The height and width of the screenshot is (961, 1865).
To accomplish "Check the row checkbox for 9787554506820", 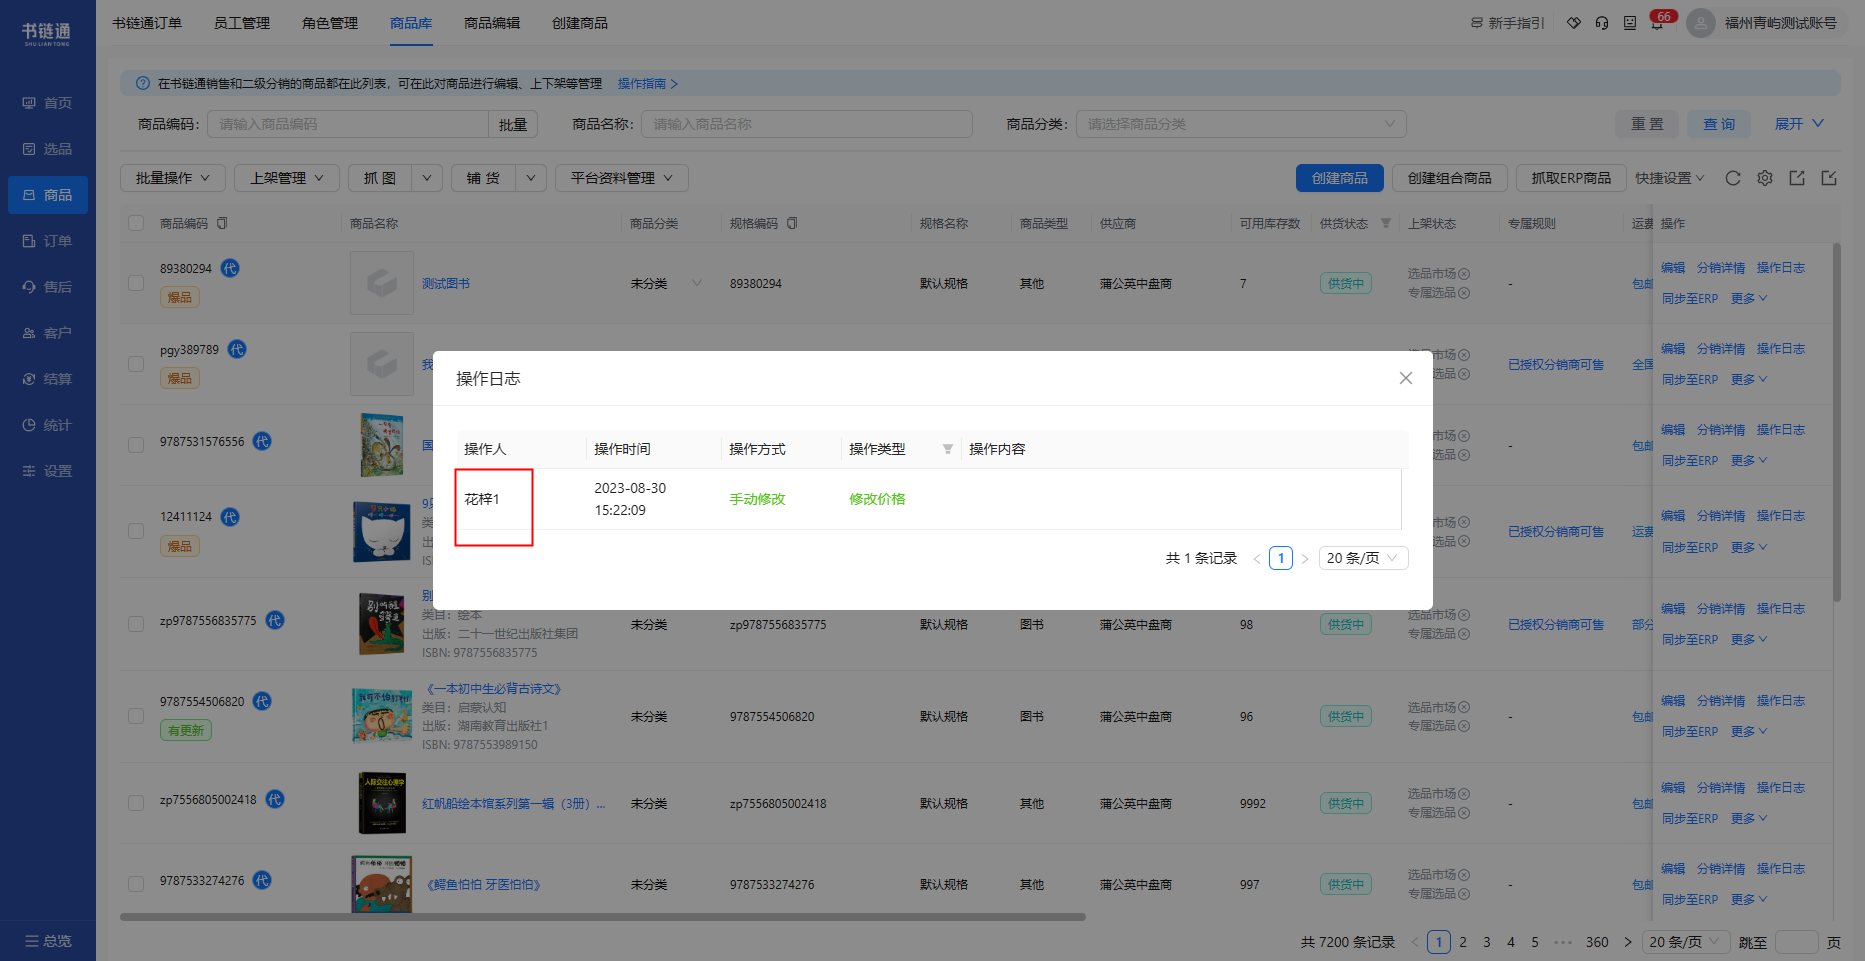I will [136, 716].
